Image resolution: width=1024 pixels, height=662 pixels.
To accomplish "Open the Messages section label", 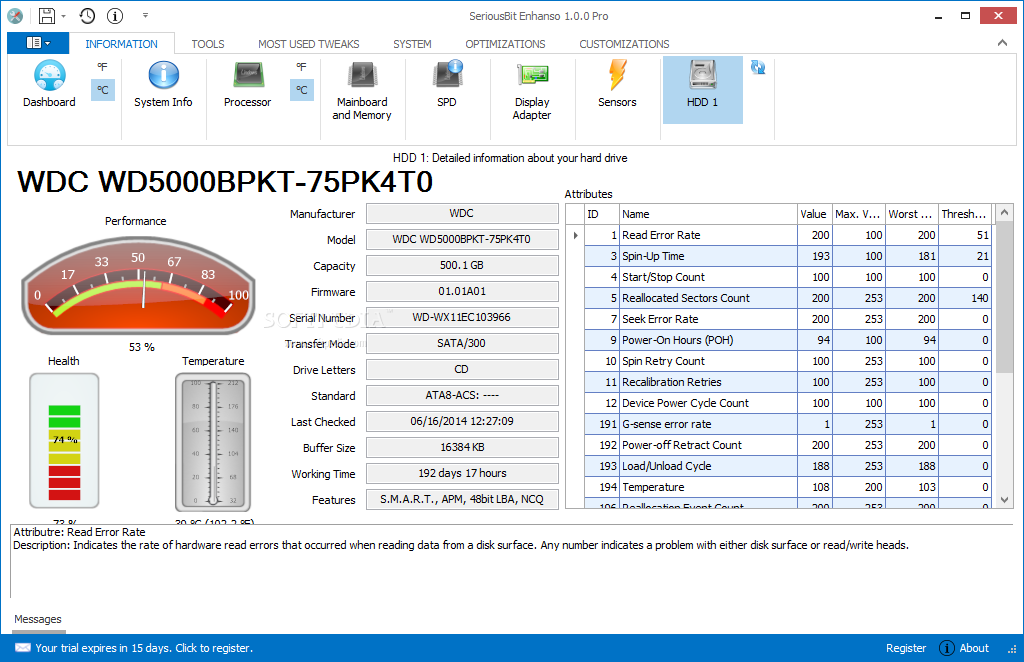I will click(x=38, y=619).
